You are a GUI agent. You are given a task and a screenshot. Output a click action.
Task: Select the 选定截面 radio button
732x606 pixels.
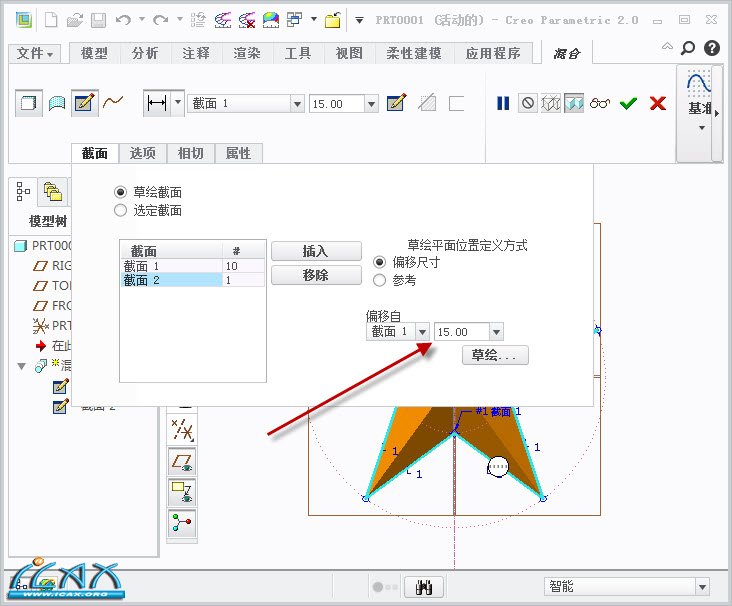pos(120,211)
